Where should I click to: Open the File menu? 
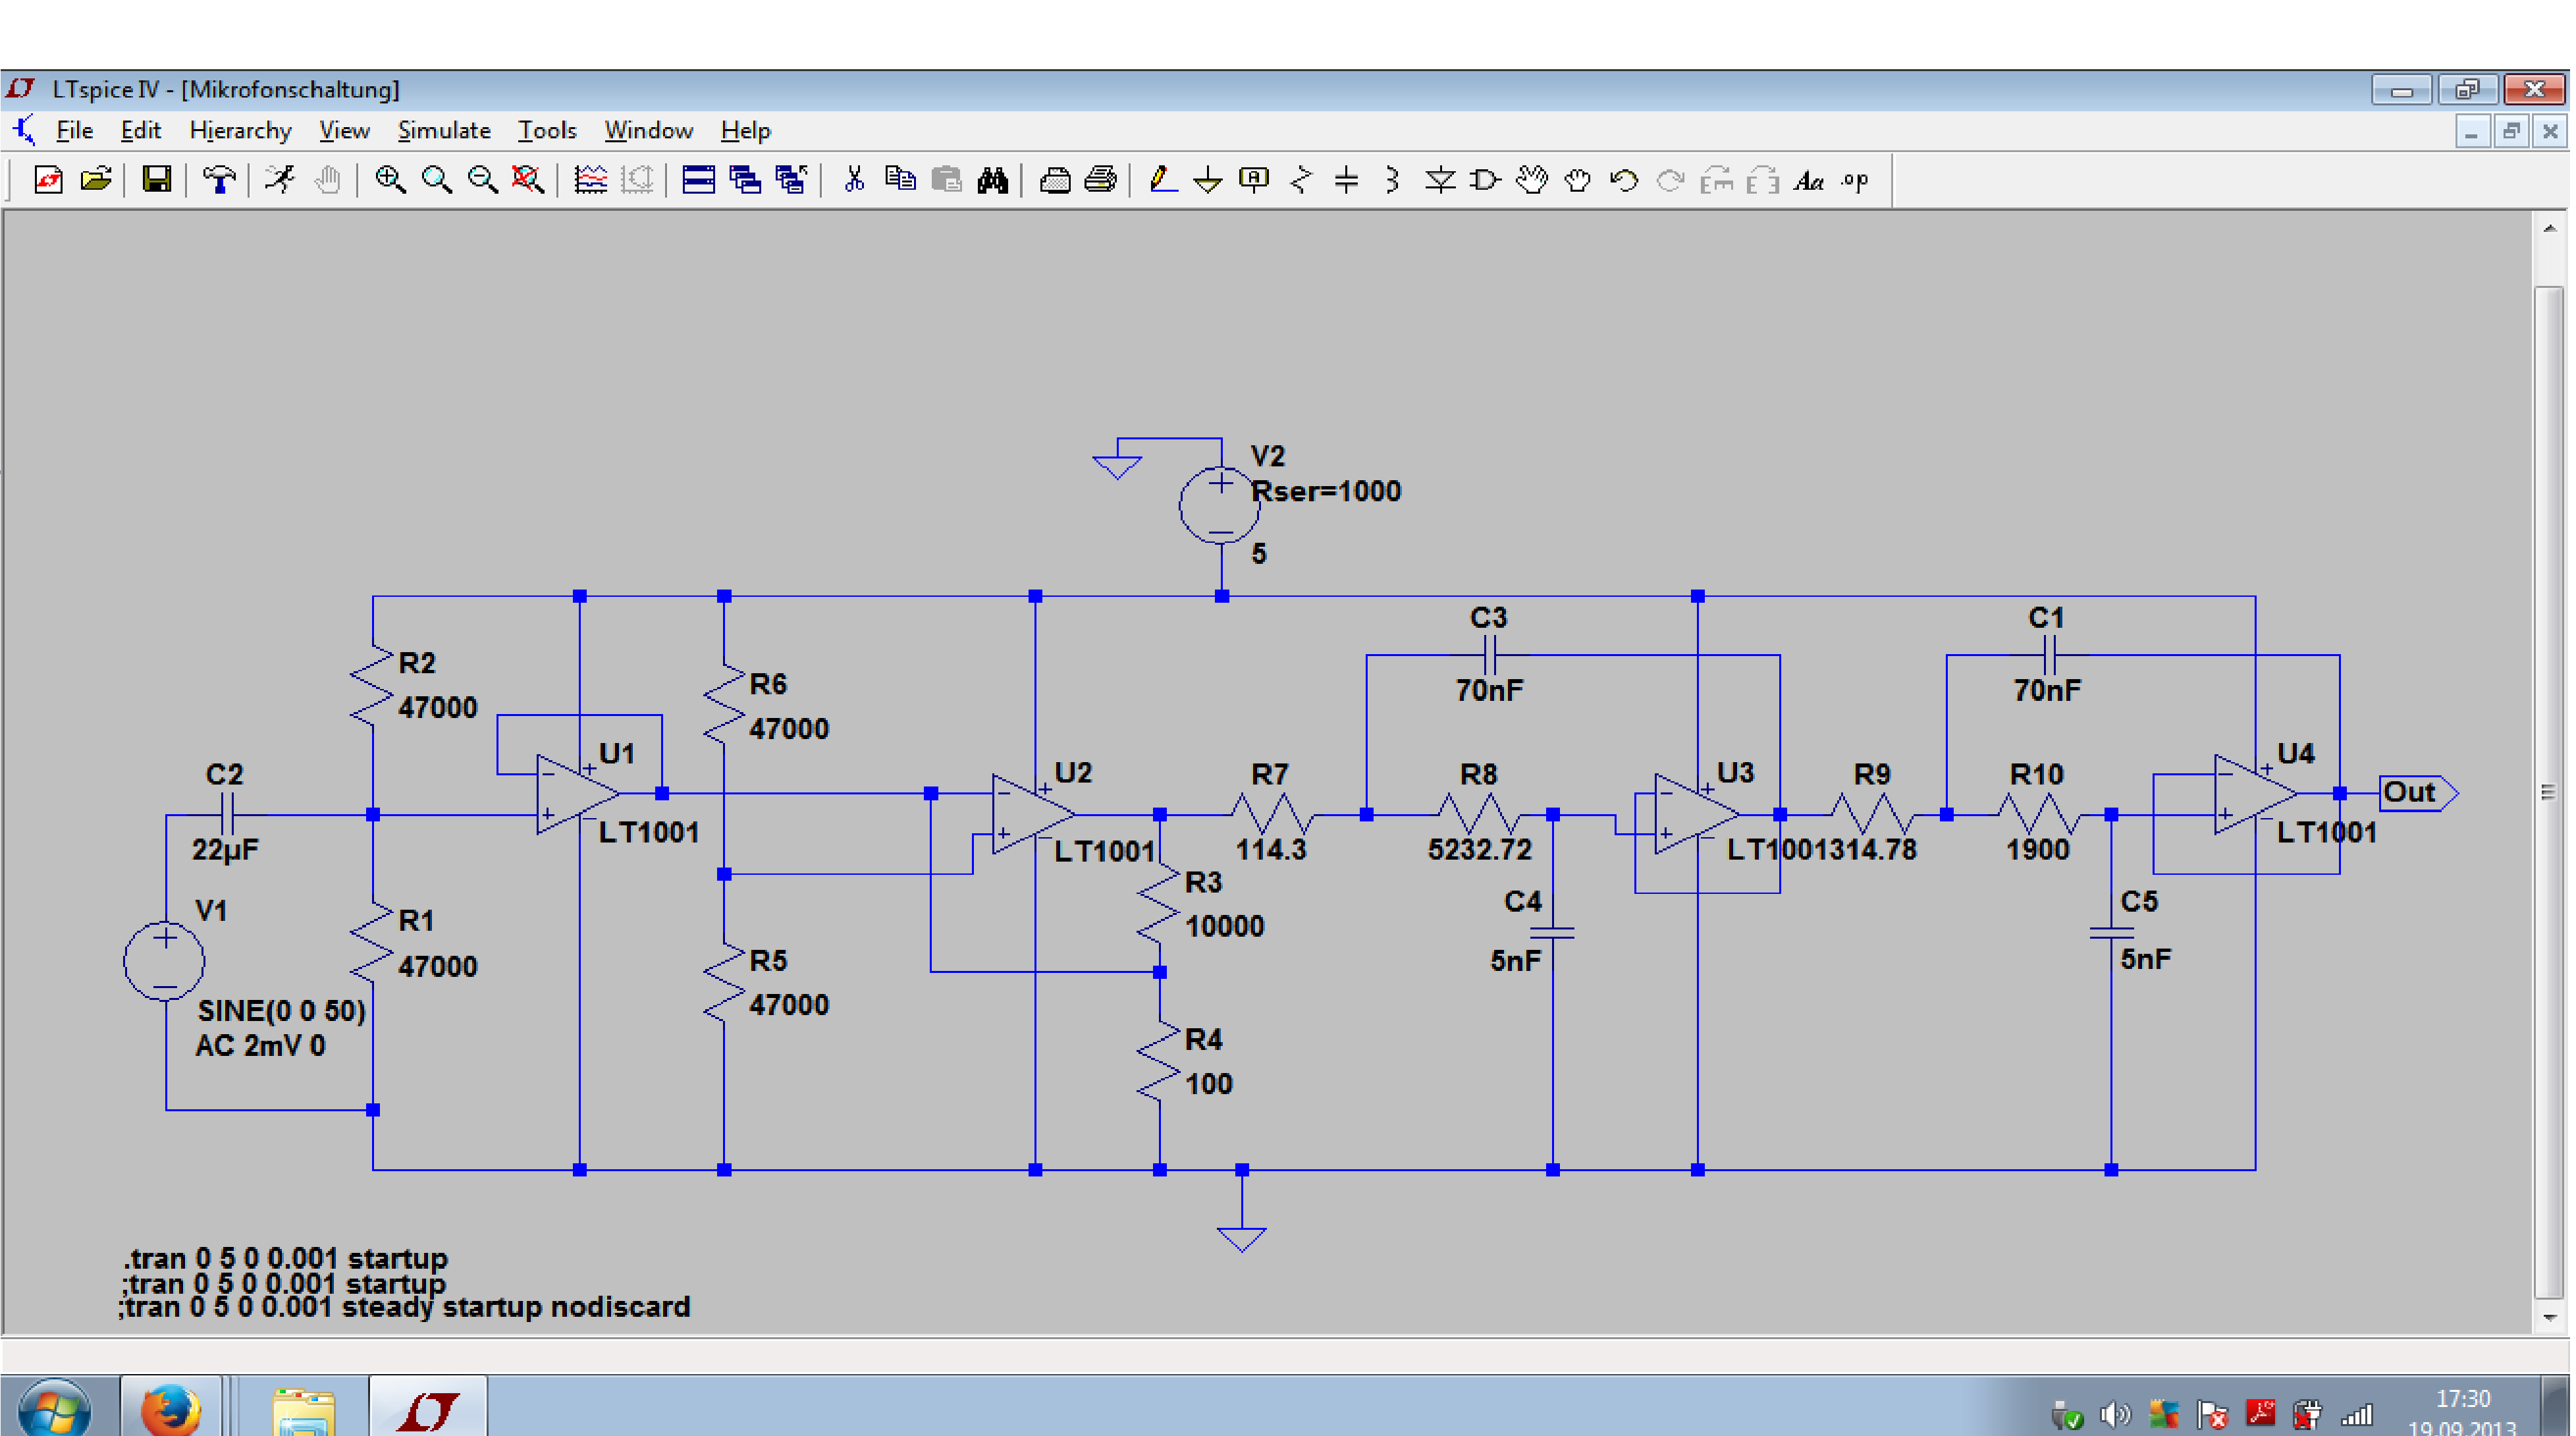tap(74, 130)
